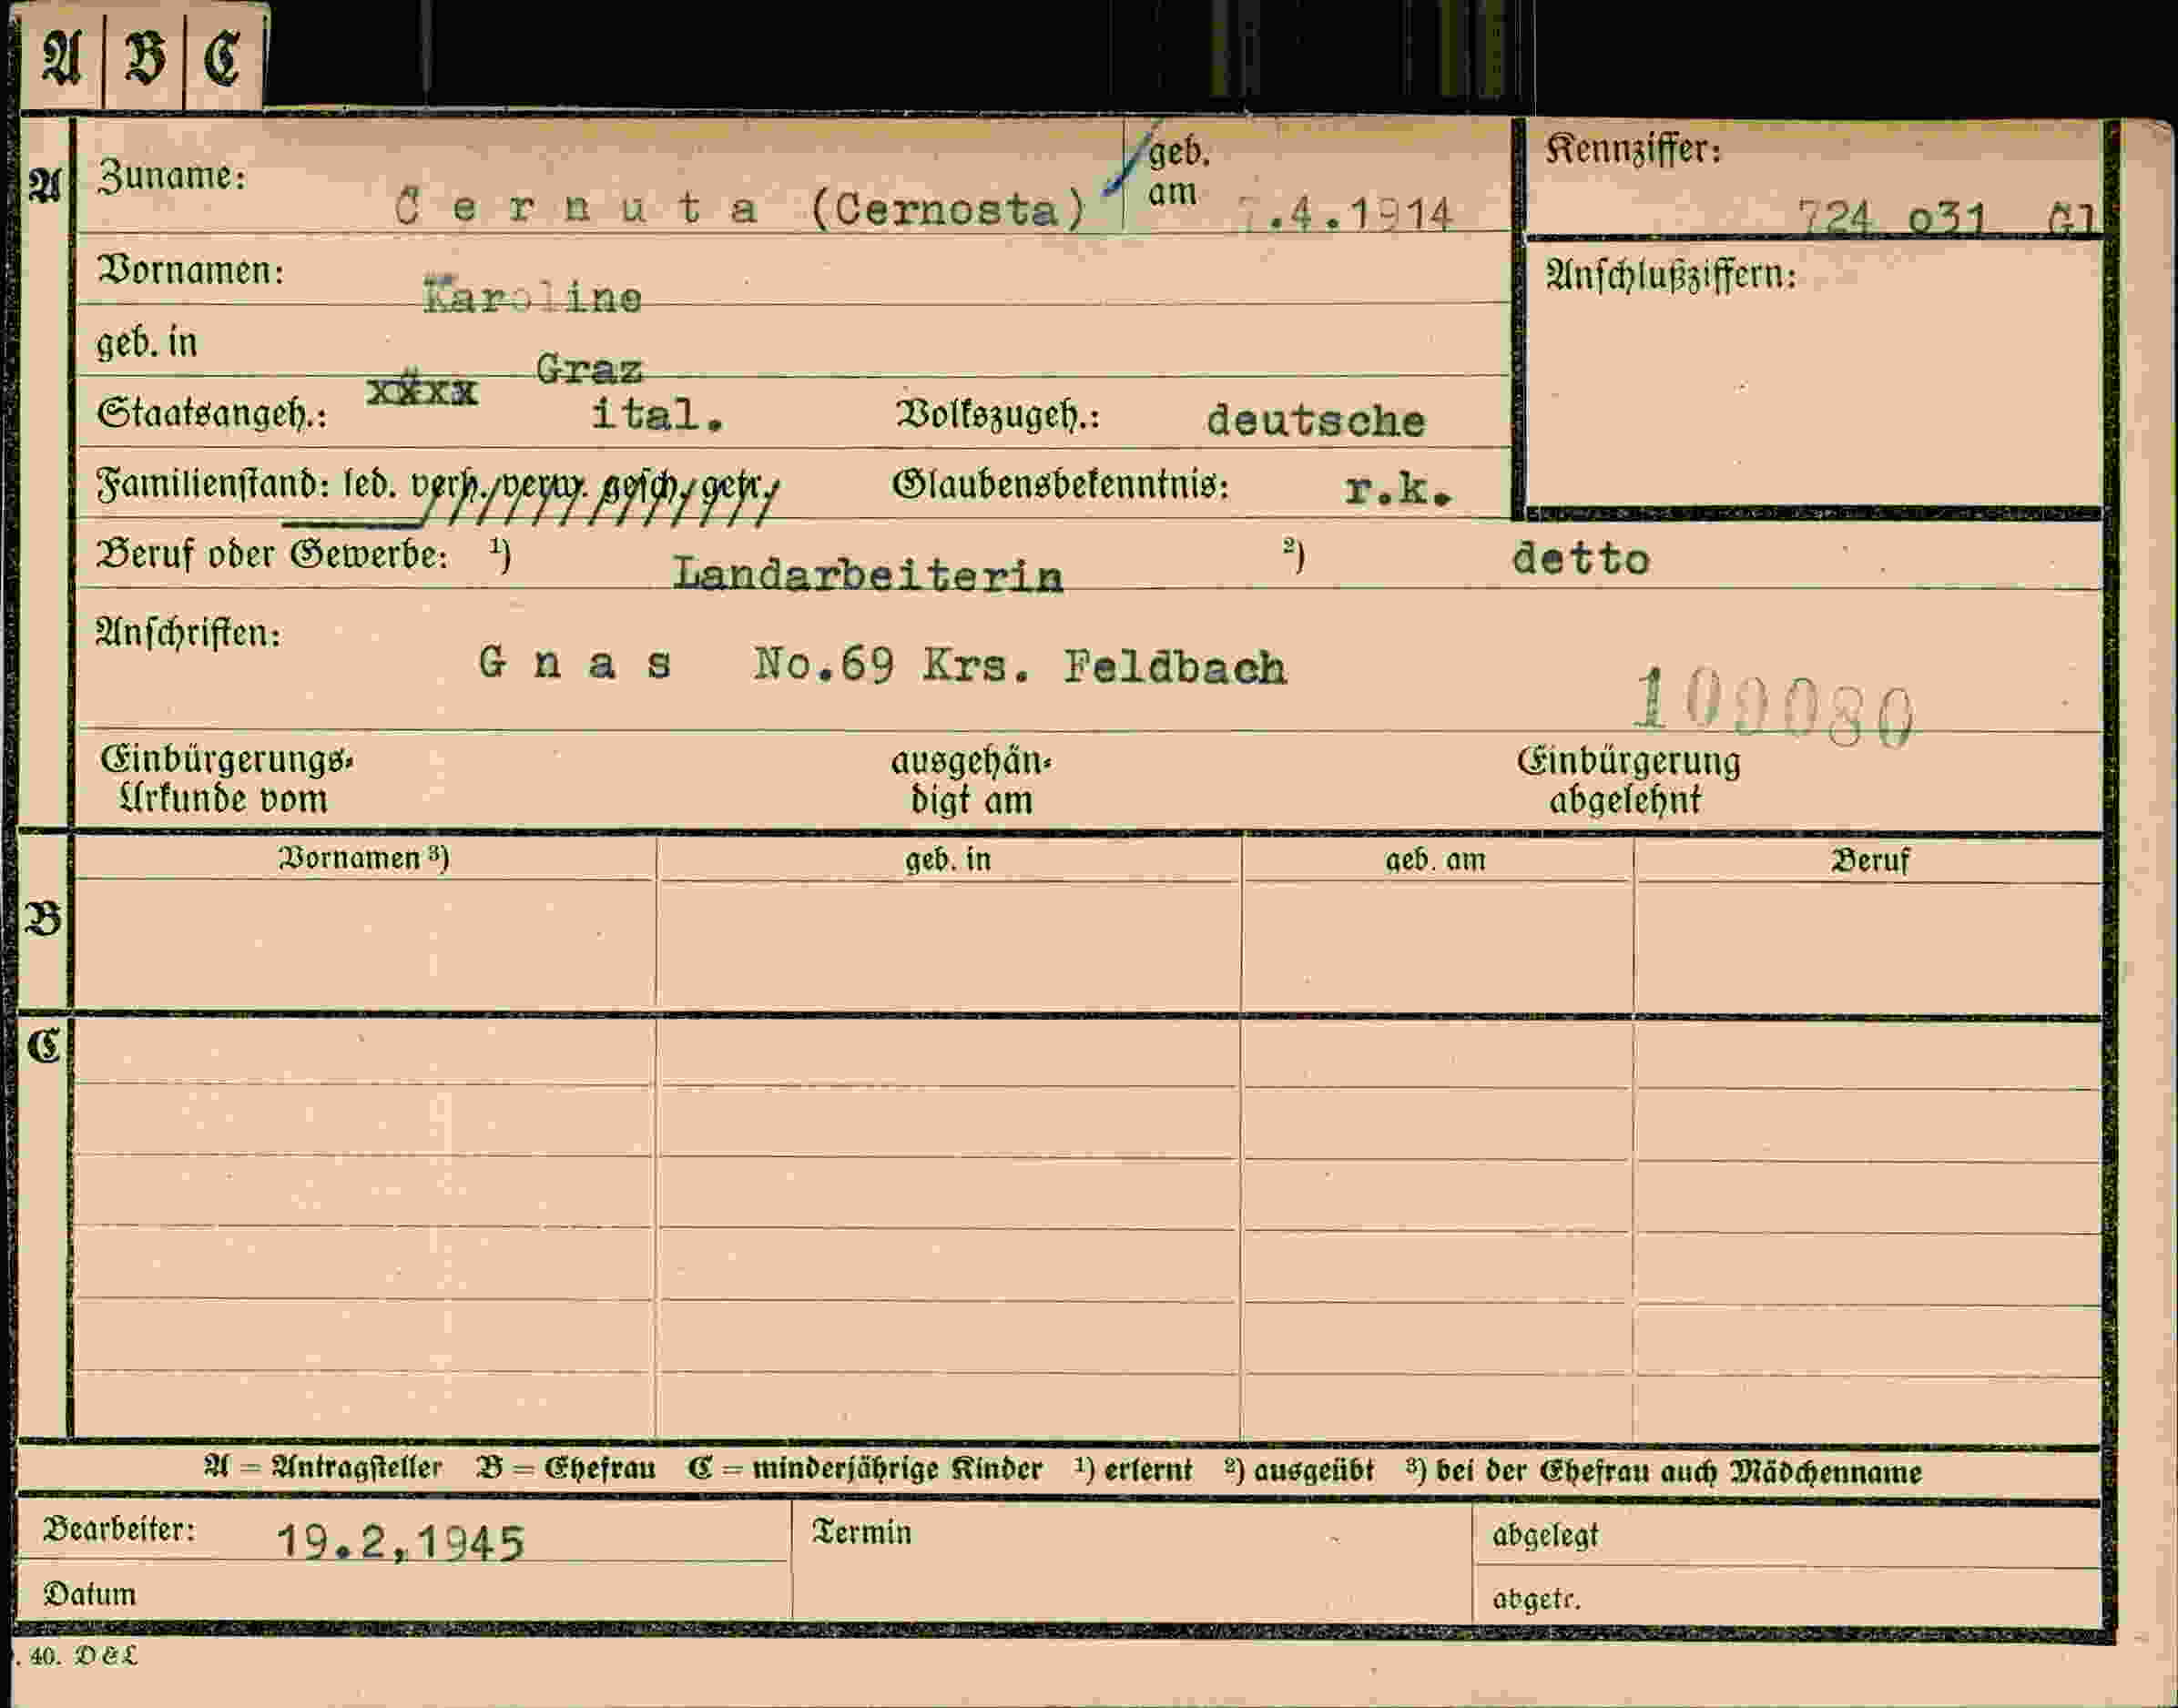This screenshot has width=2178, height=1708.
Task: Select the occupation 'Landarbeiterin'
Action: tap(867, 574)
